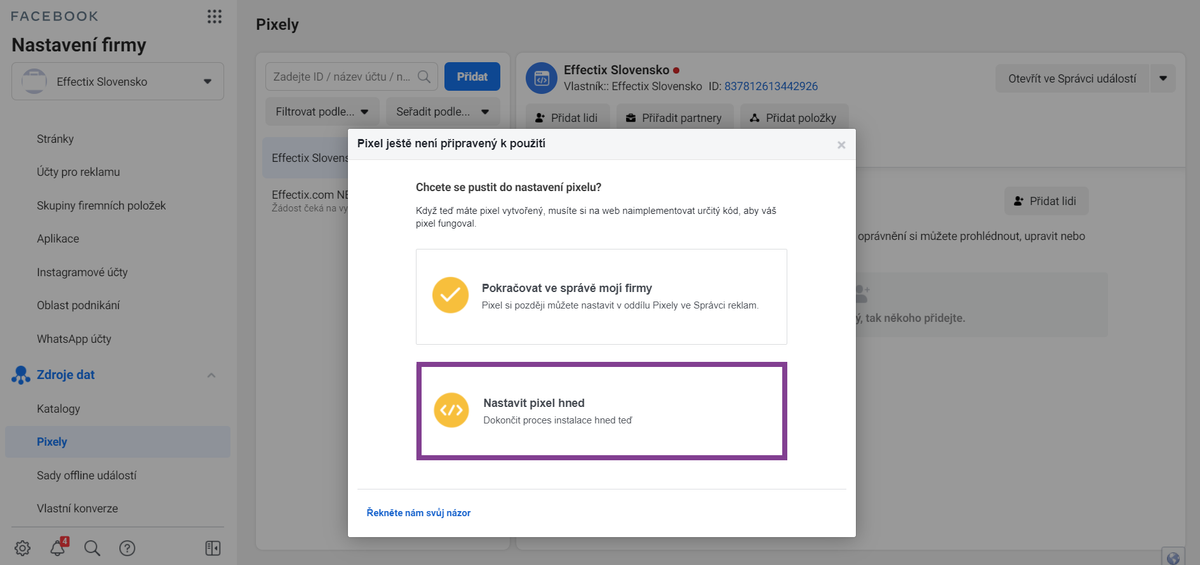This screenshot has height=565, width=1200.
Task: Close the pixel setup dialog
Action: (x=841, y=145)
